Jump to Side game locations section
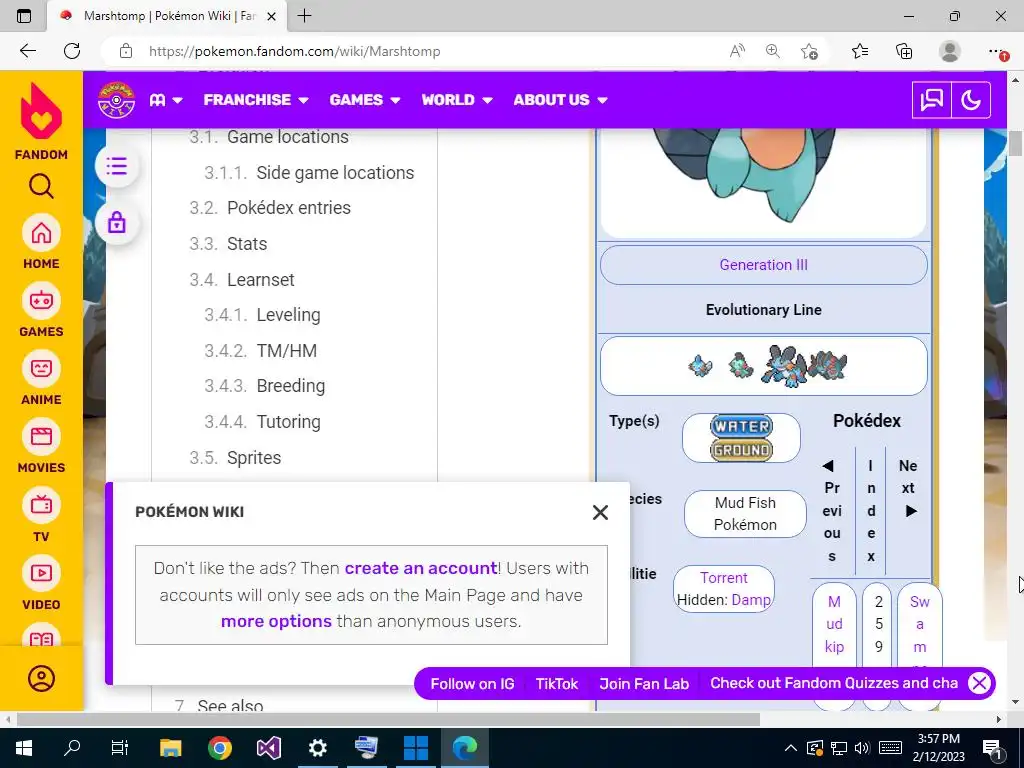The image size is (1024, 768). 335,173
